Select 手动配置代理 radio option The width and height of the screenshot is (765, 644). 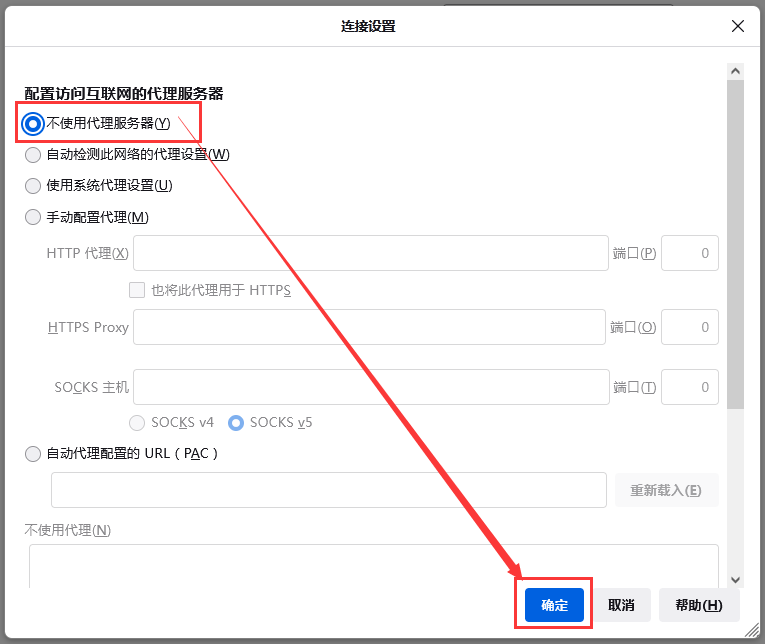click(x=33, y=217)
